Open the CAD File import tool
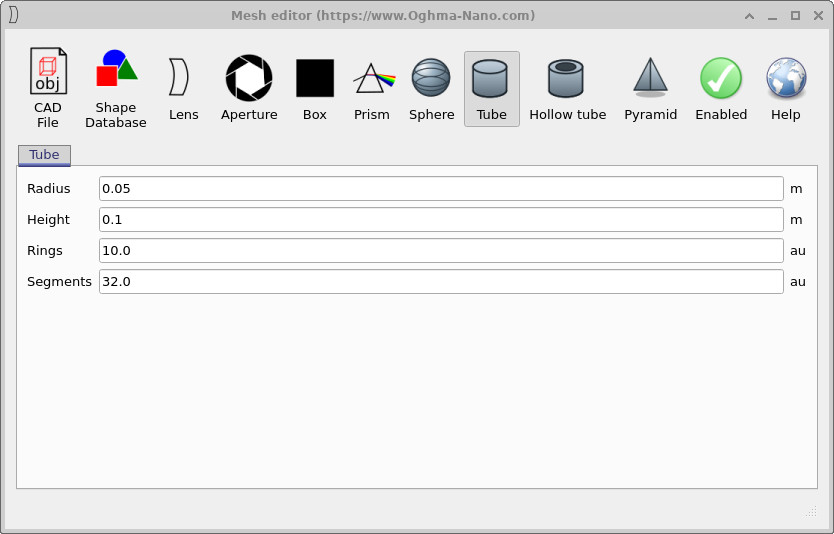The height and width of the screenshot is (534, 834). [x=47, y=88]
